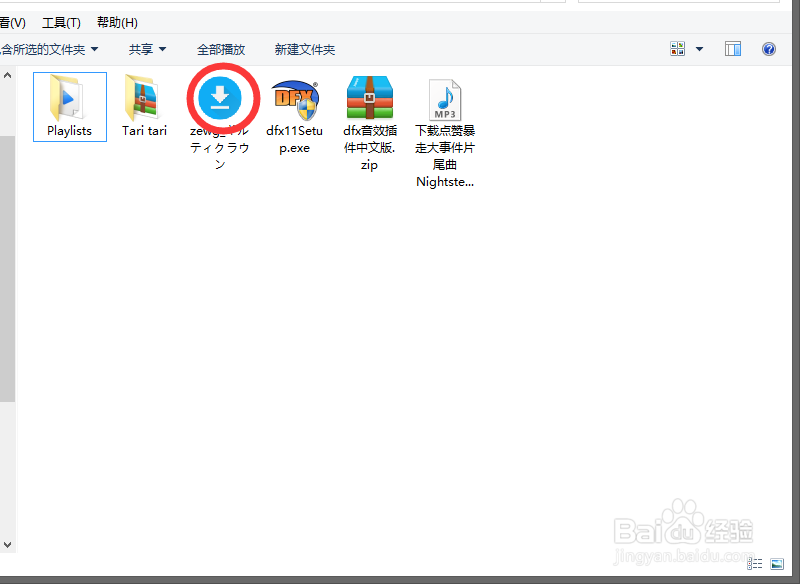Click the 新建文件夹 button
800x584 pixels.
[305, 49]
